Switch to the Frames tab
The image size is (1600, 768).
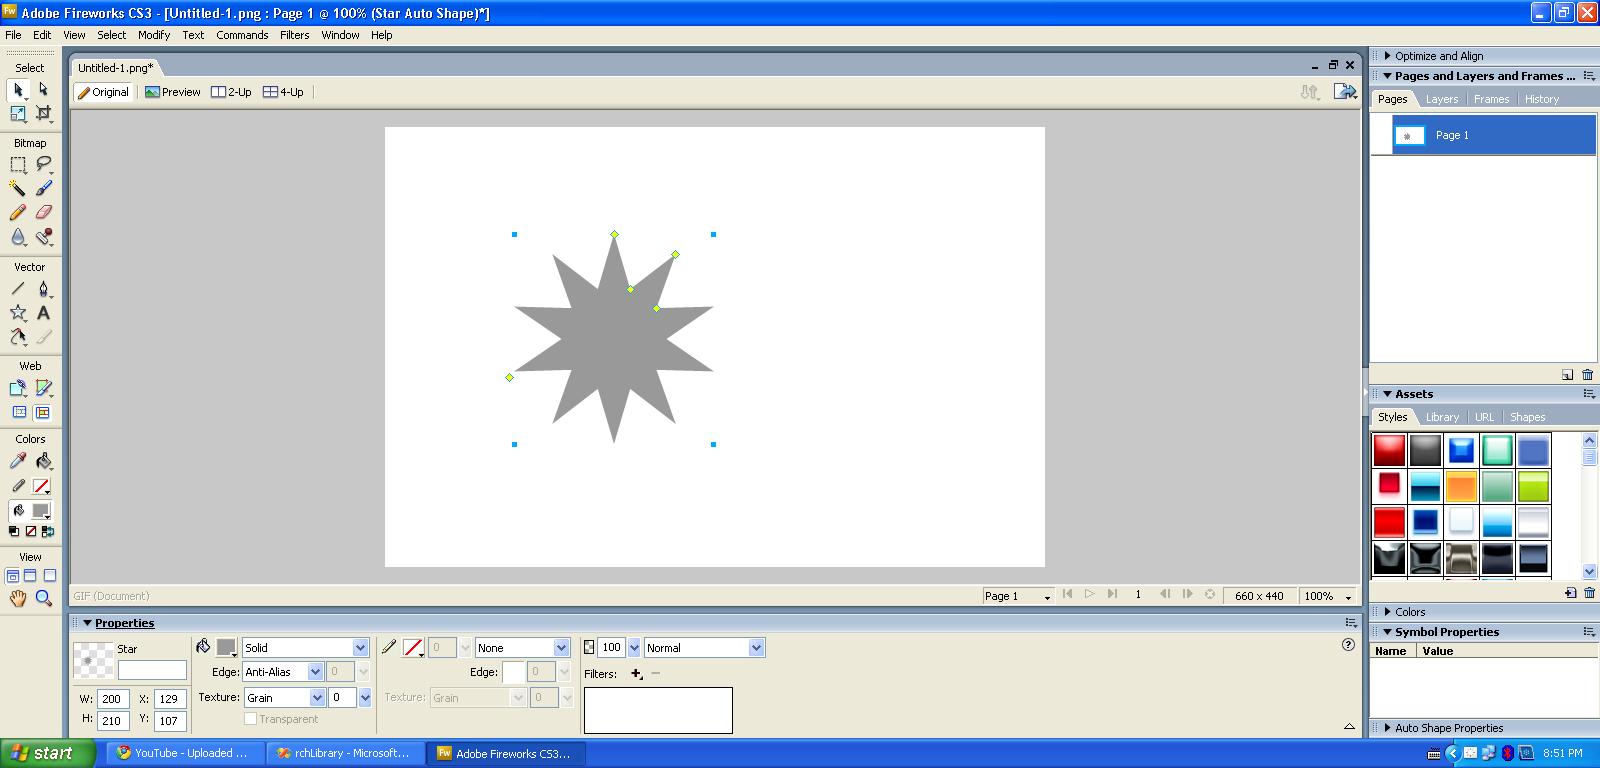pos(1491,99)
